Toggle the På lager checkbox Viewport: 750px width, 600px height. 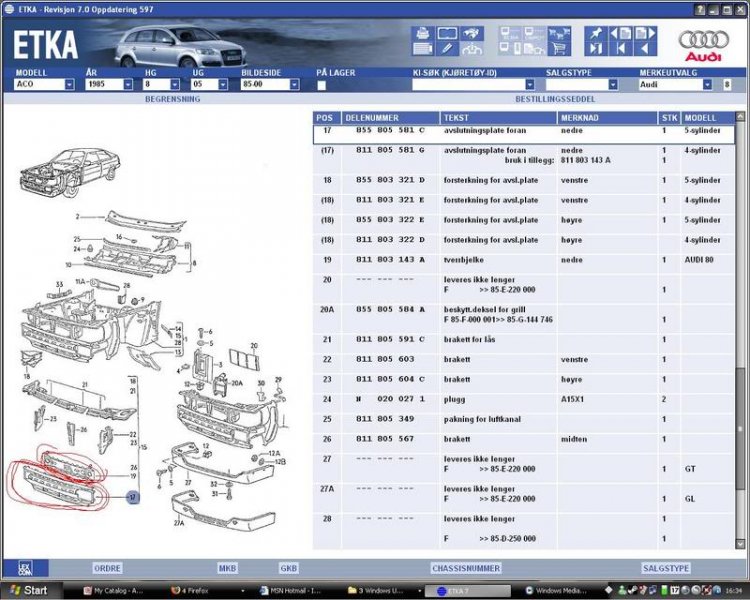coord(321,85)
